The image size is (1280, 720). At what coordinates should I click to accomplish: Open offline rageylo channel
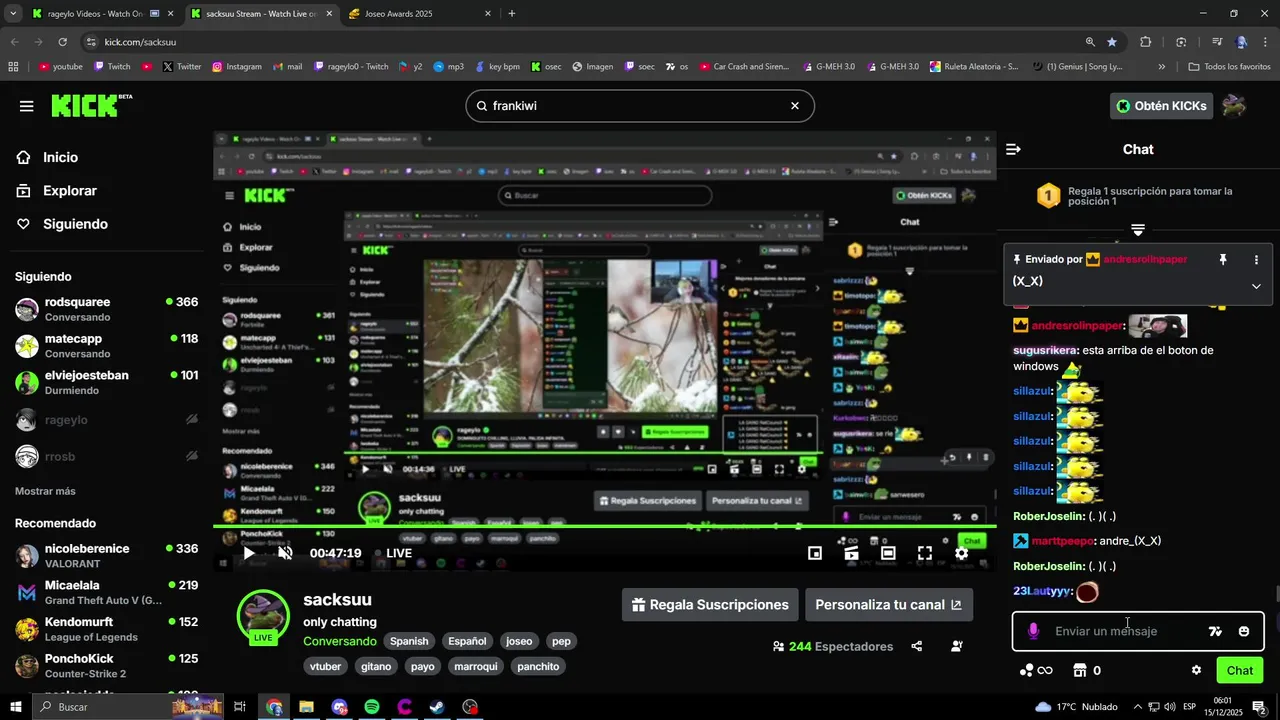point(105,420)
